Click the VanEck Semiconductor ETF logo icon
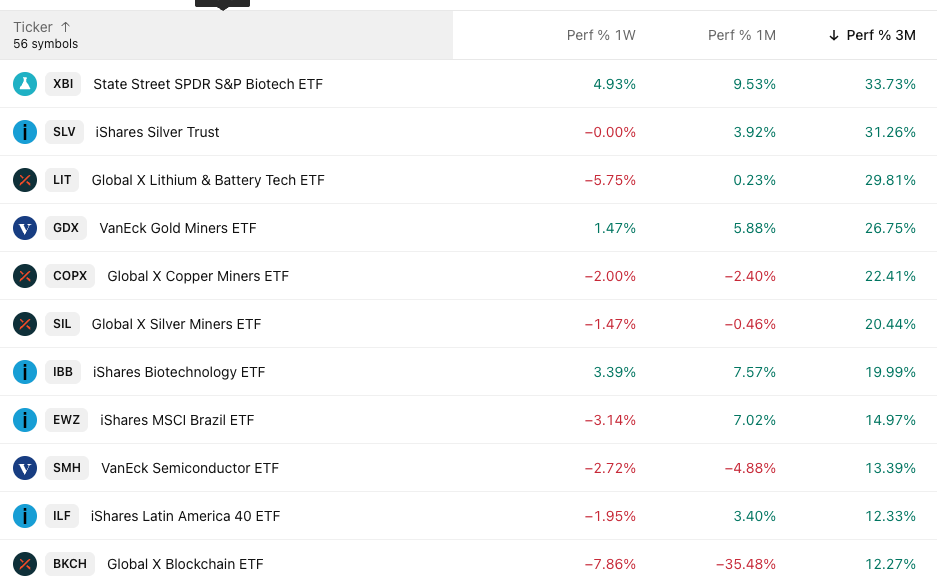937x585 pixels. [25, 468]
